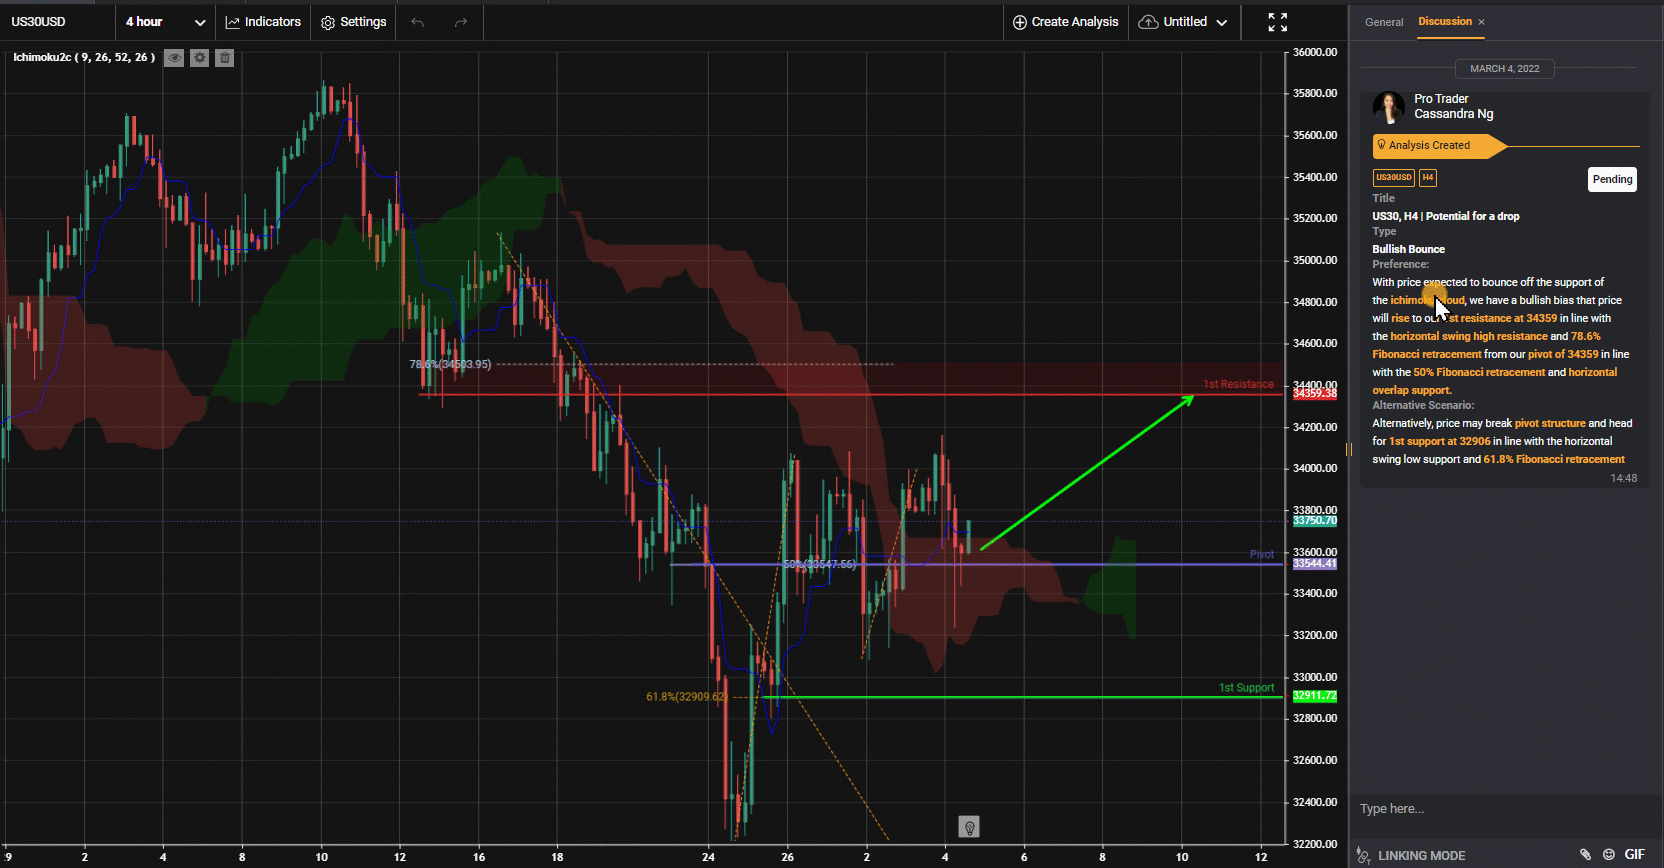The image size is (1664, 868).
Task: Toggle LINKING MODE
Action: pos(1411,855)
